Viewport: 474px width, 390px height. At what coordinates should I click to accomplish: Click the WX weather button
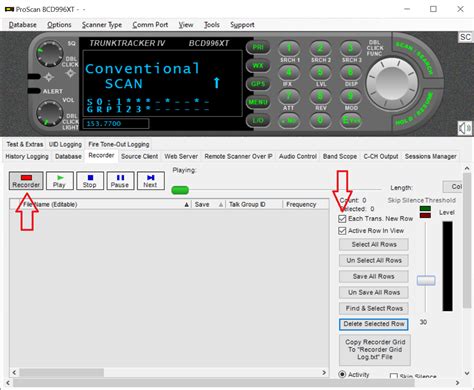pyautogui.click(x=258, y=66)
